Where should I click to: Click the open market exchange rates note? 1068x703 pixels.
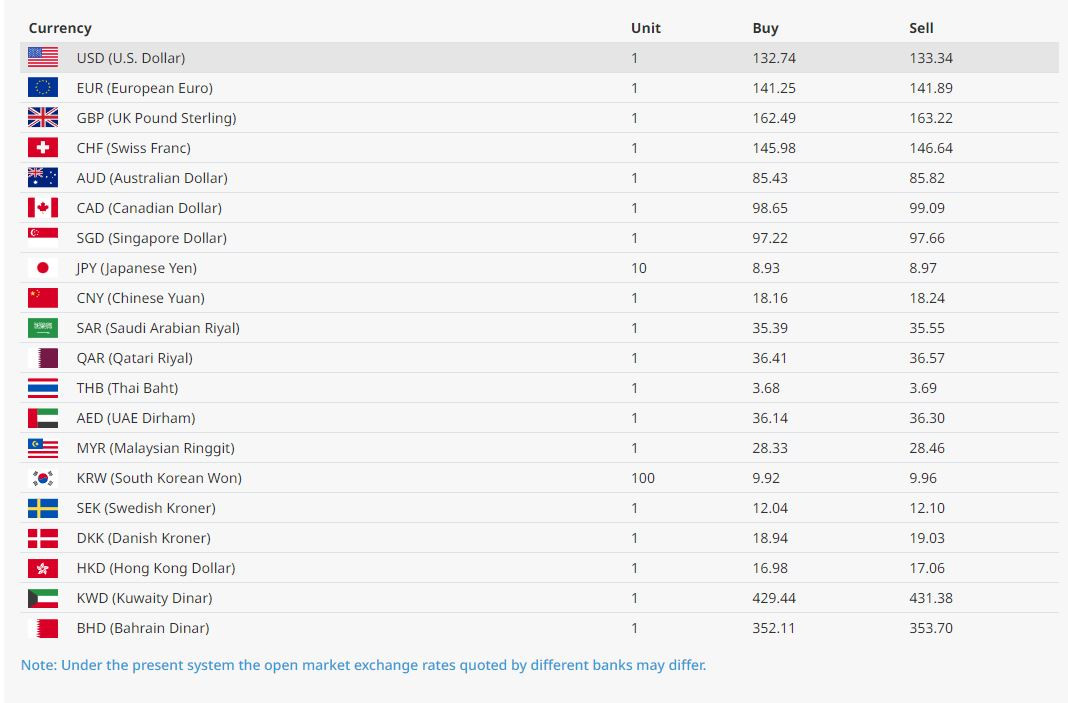point(363,665)
